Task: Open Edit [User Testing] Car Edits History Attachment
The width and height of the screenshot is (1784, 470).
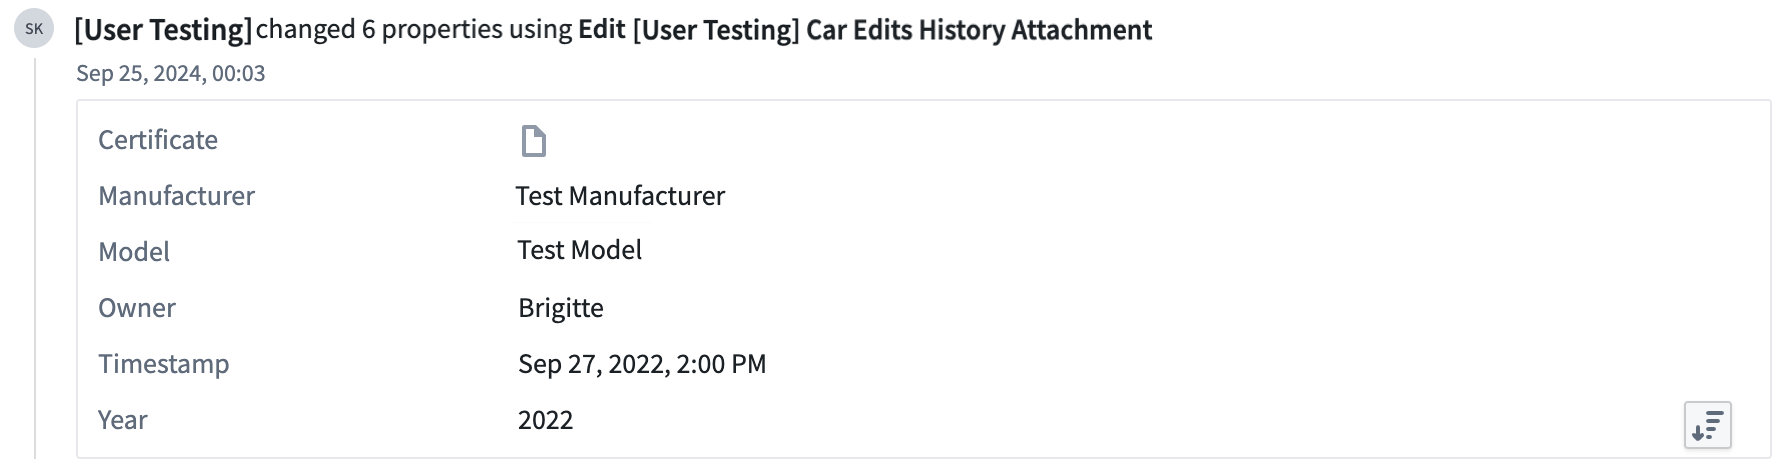Action: (865, 30)
